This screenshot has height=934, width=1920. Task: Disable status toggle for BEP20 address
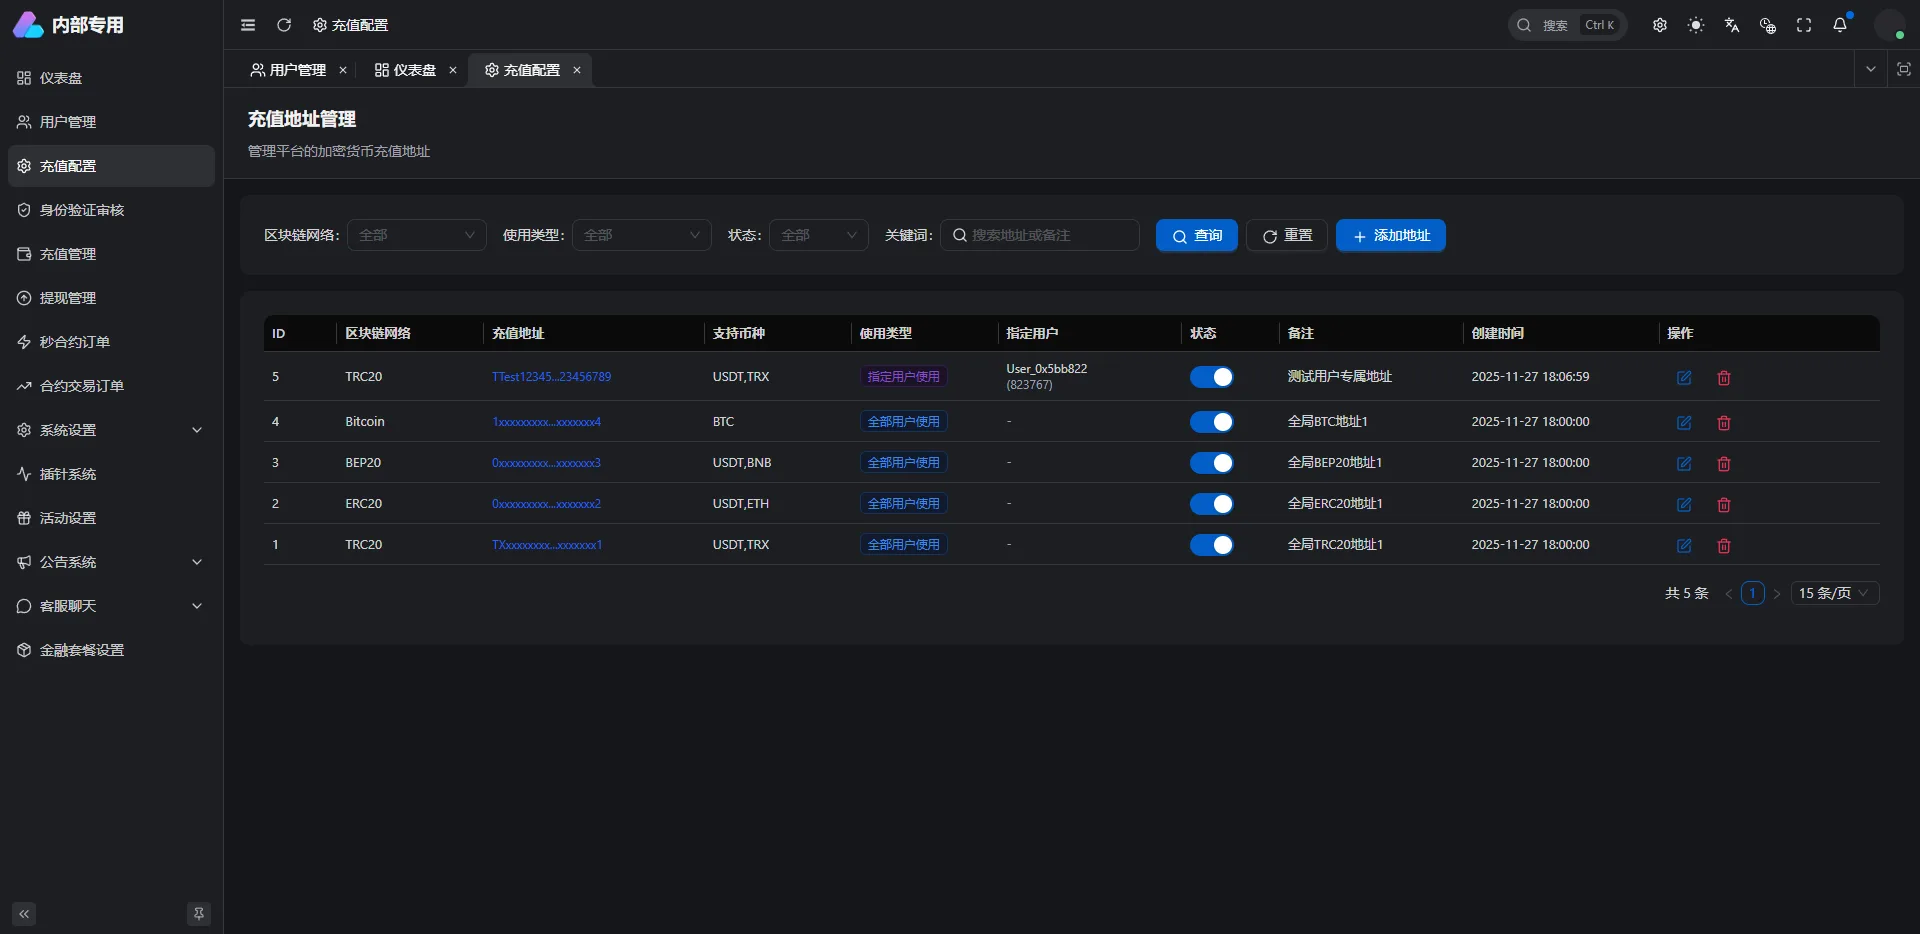(1211, 463)
